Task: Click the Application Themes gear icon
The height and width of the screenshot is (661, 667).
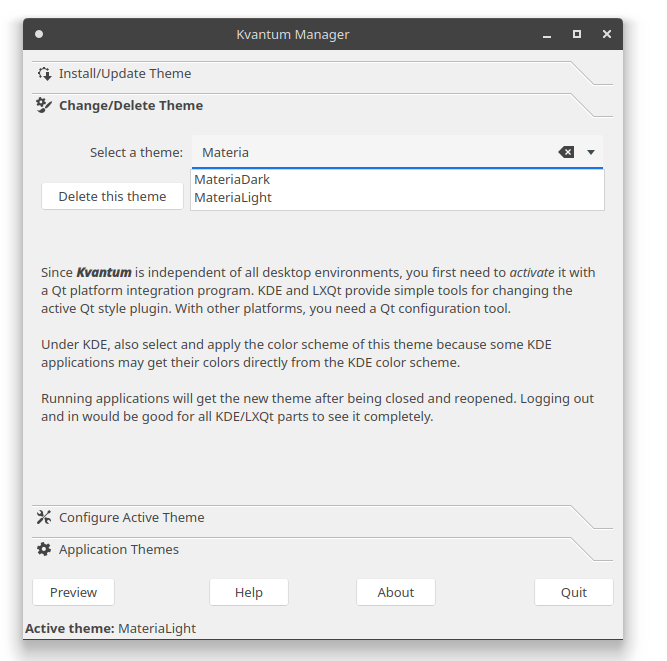Action: pos(44,549)
